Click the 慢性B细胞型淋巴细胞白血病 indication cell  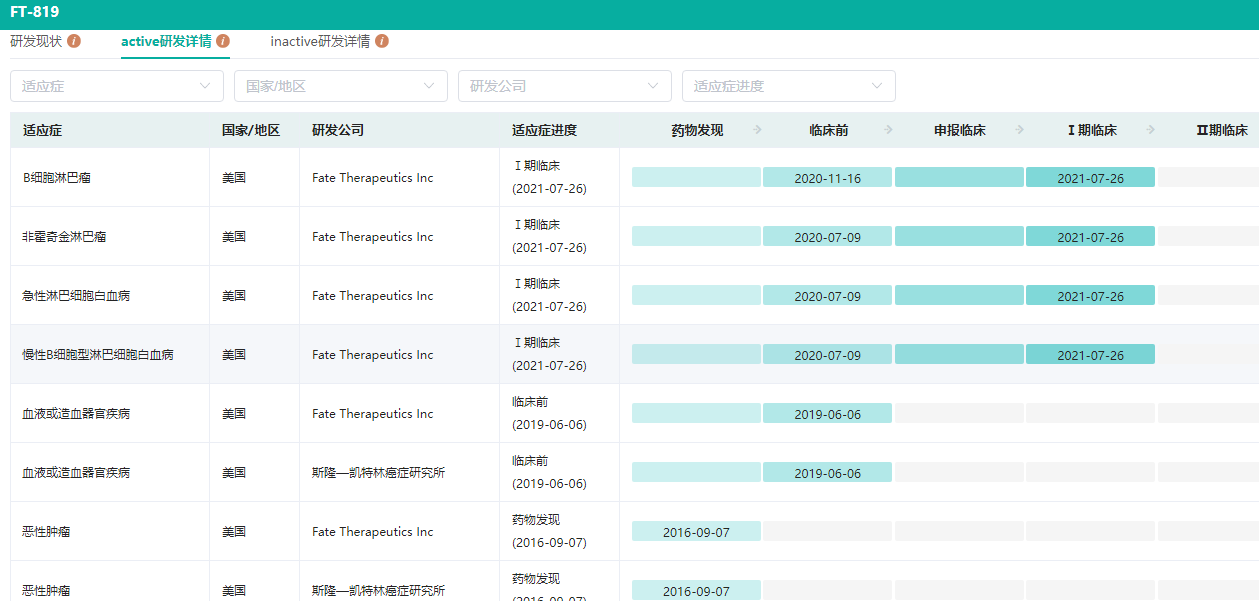coord(98,355)
